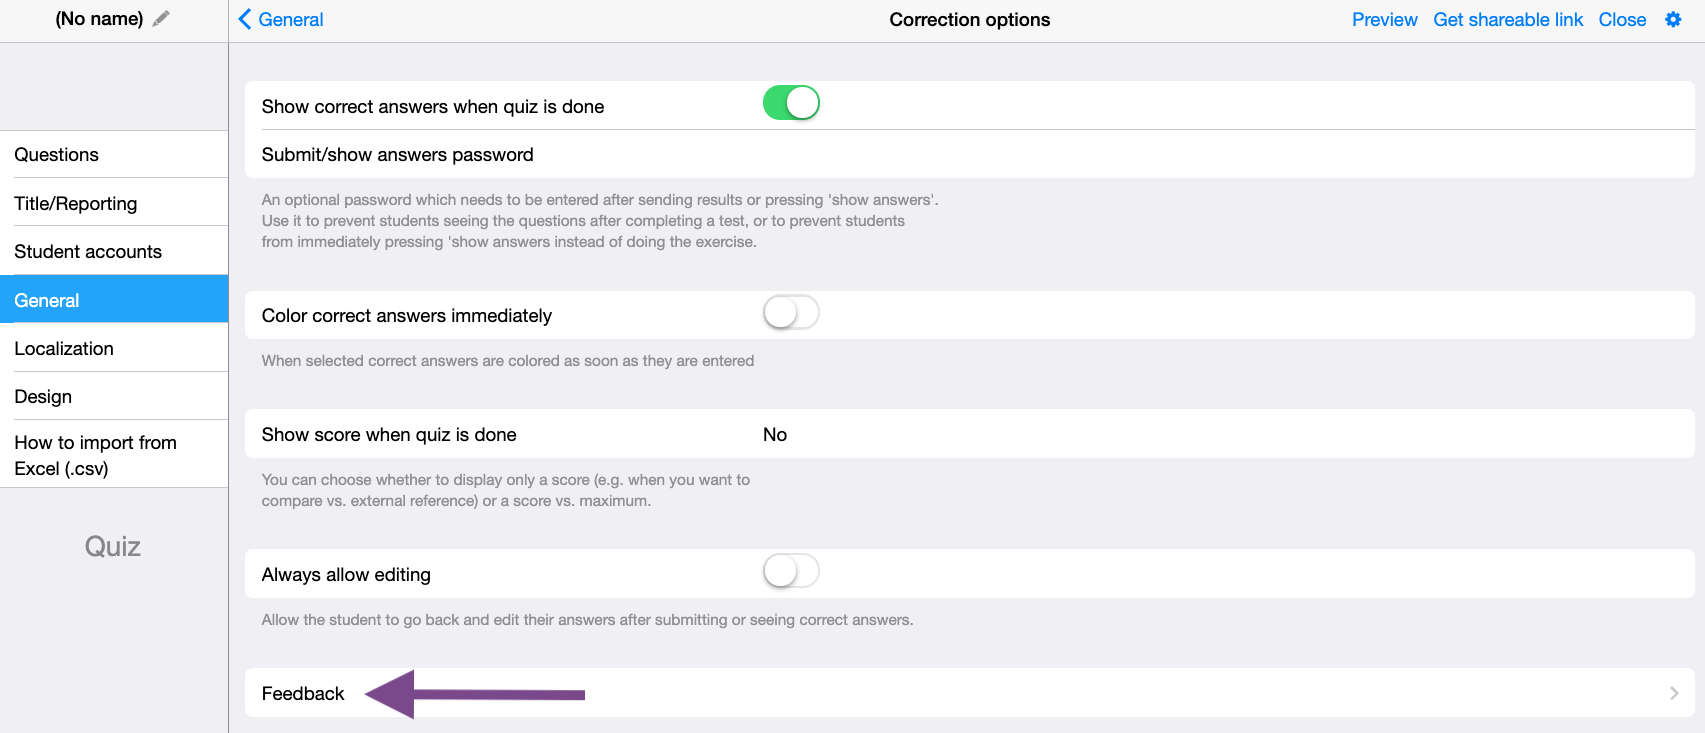Click the pencil icon to rename the quiz

click(161, 17)
